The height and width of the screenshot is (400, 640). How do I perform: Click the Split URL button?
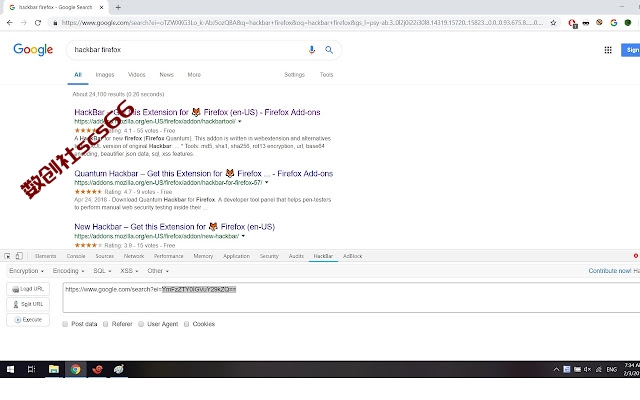tap(28, 304)
